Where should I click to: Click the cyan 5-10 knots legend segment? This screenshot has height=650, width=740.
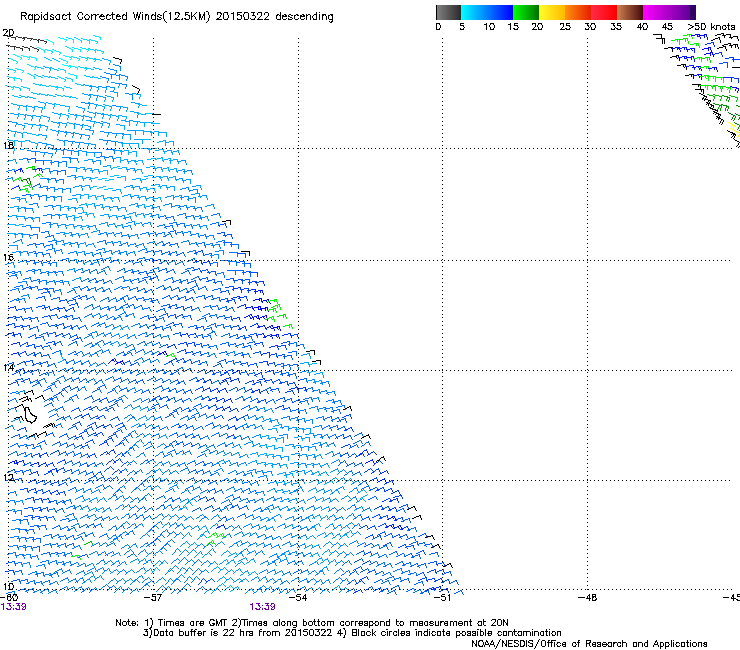474,12
